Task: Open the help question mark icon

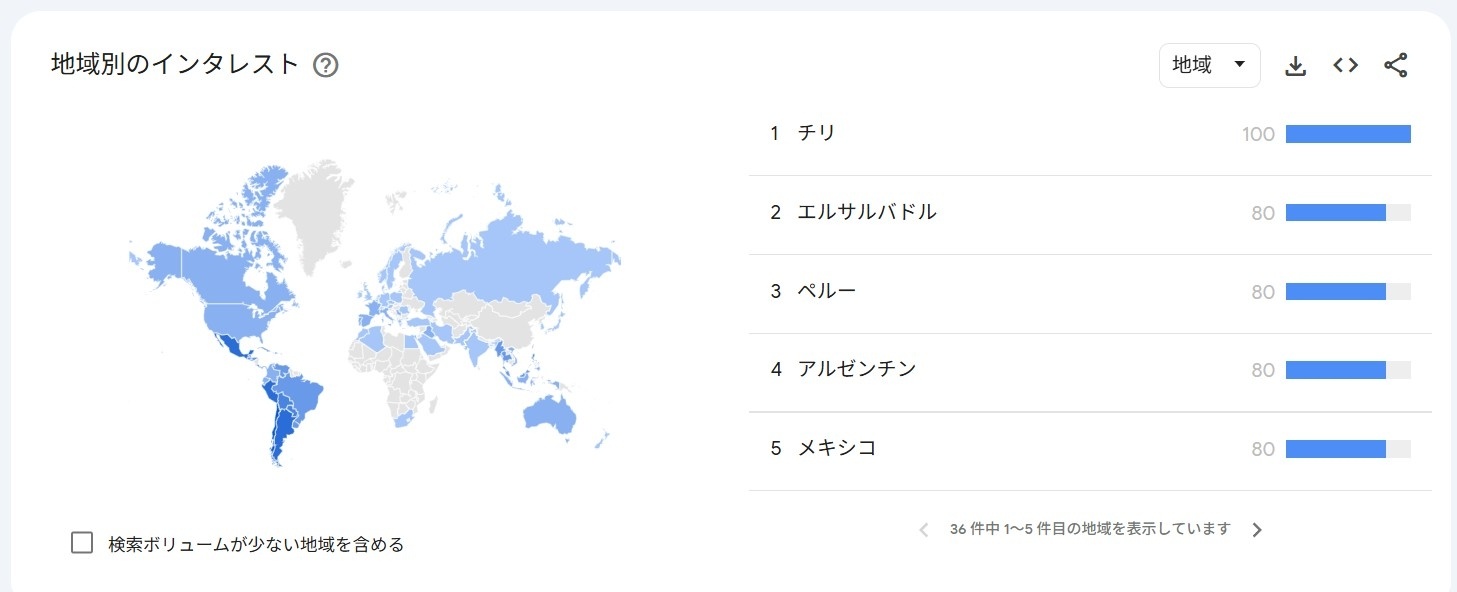Action: click(x=324, y=64)
